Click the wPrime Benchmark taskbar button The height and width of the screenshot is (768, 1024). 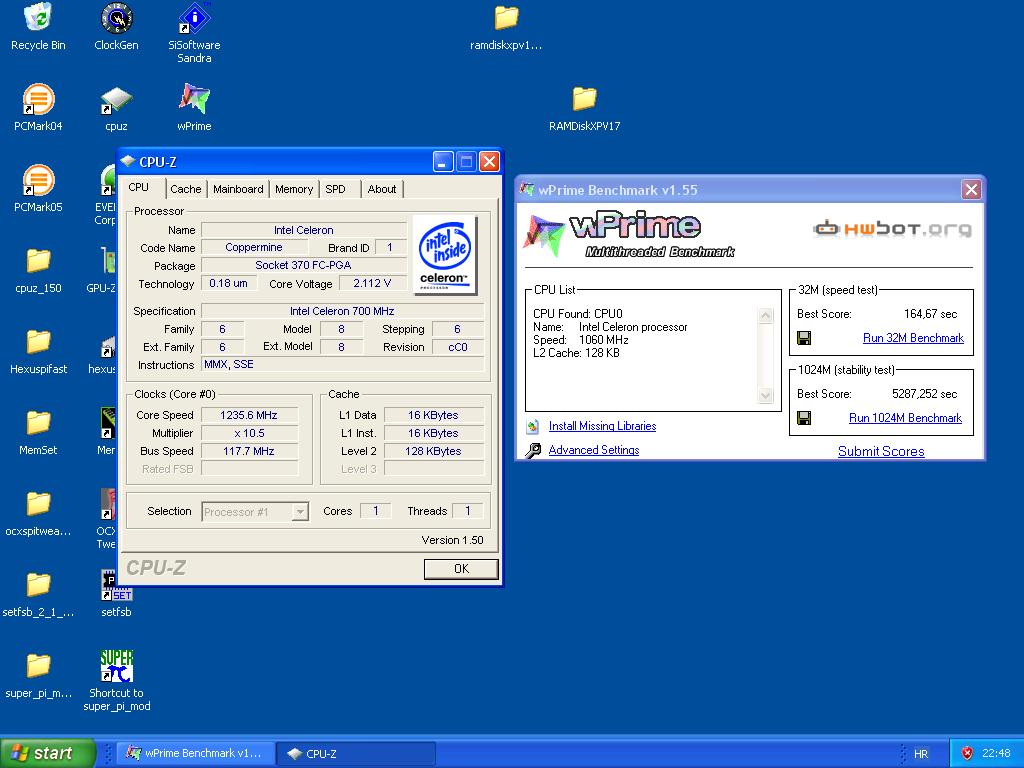coord(194,753)
